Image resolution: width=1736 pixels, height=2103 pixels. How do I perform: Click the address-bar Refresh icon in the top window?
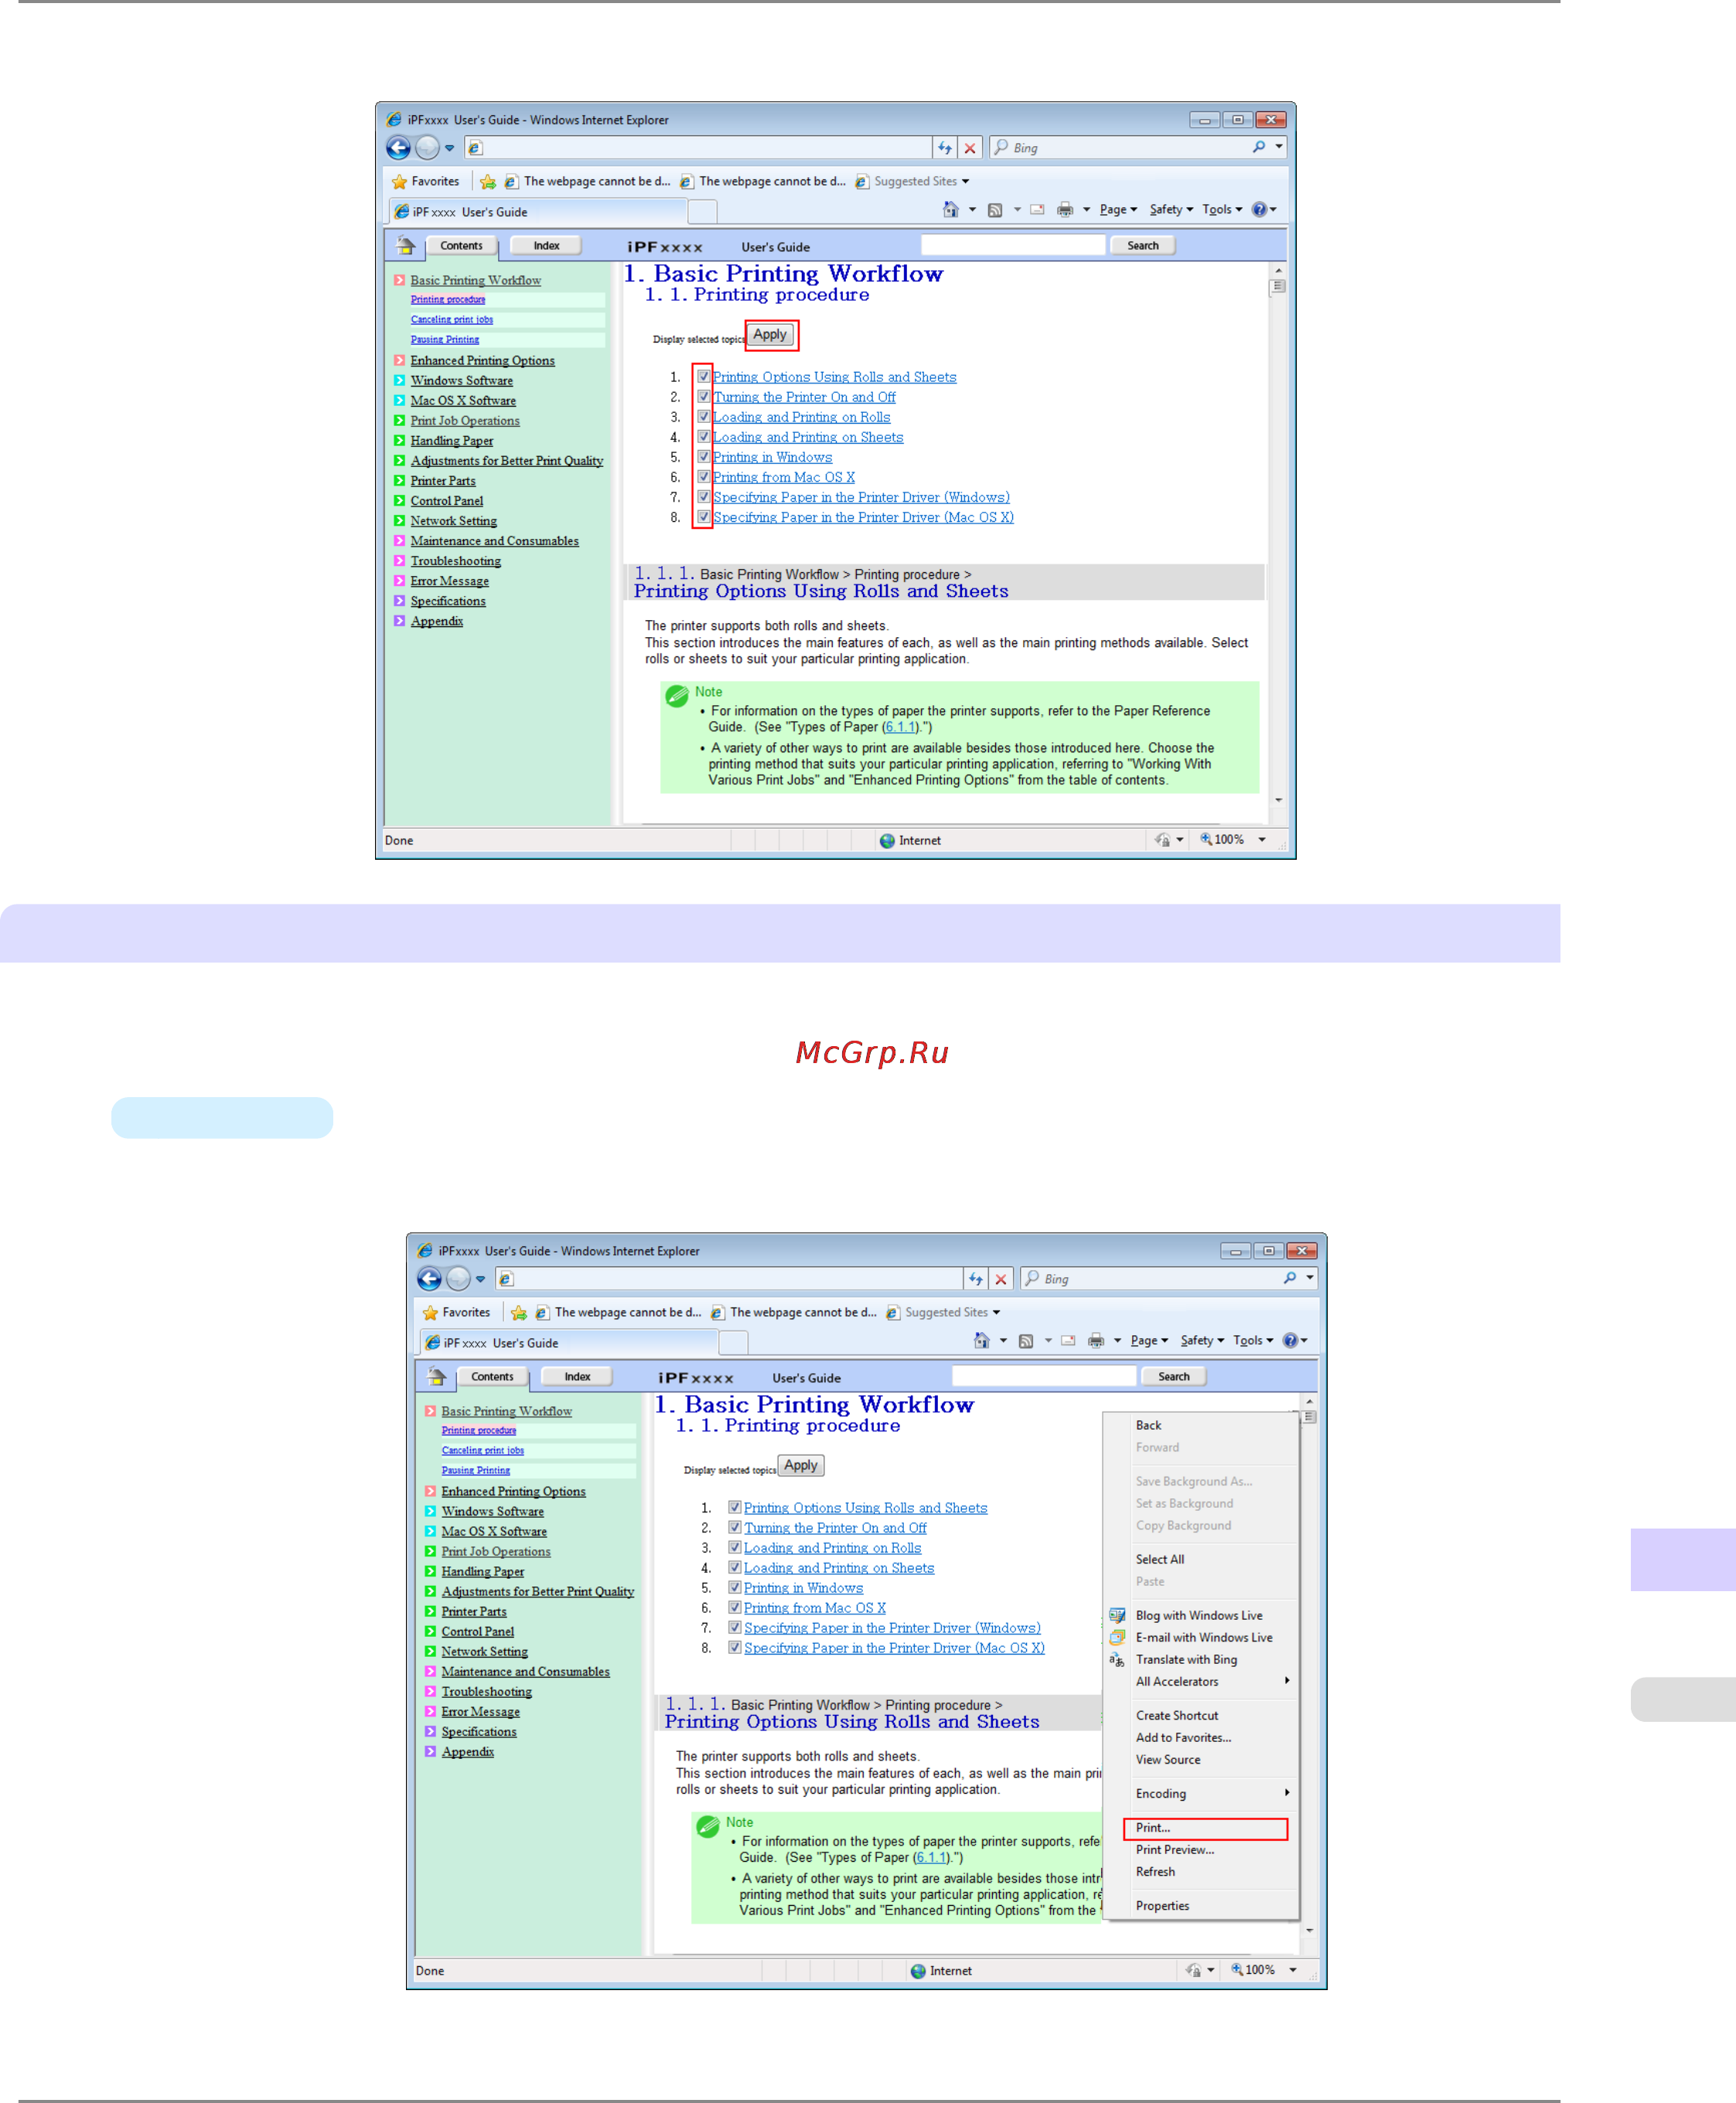945,148
